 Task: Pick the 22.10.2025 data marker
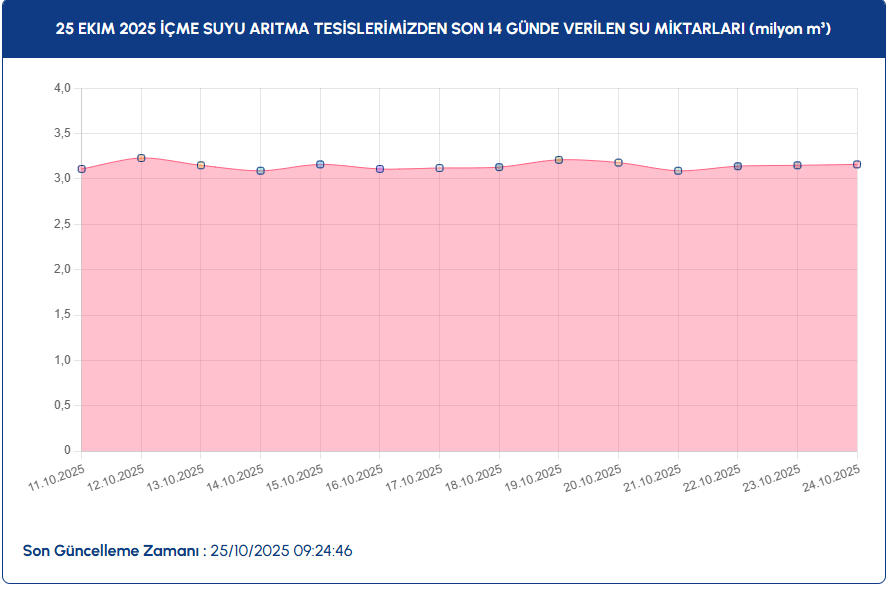coord(738,166)
